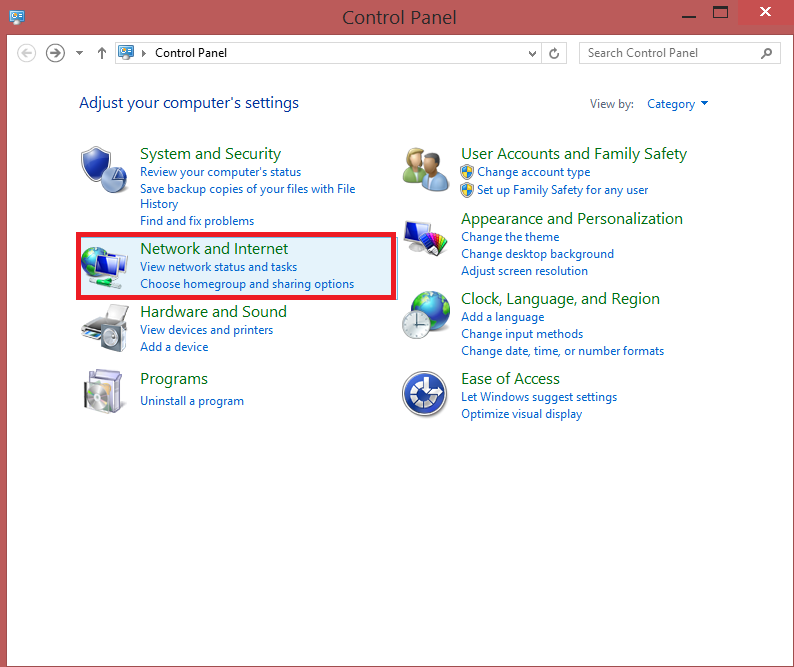Click Uninstall a program
Viewport: 794px width, 667px height.
(x=192, y=401)
